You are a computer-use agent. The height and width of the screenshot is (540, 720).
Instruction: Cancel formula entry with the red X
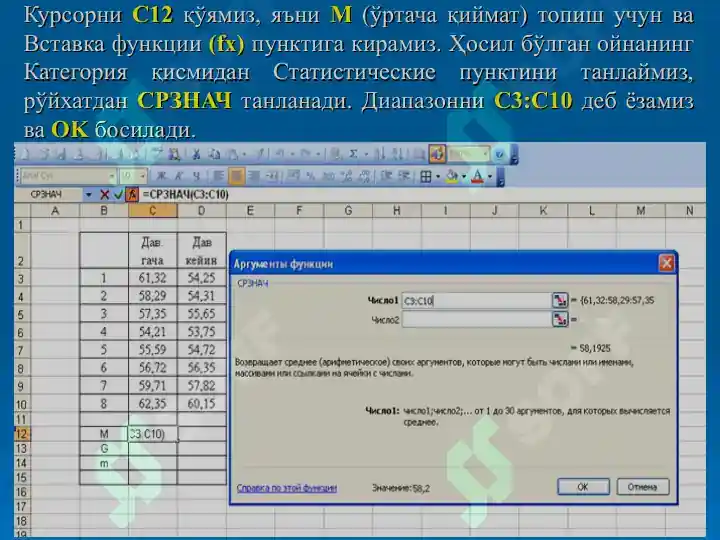104,195
